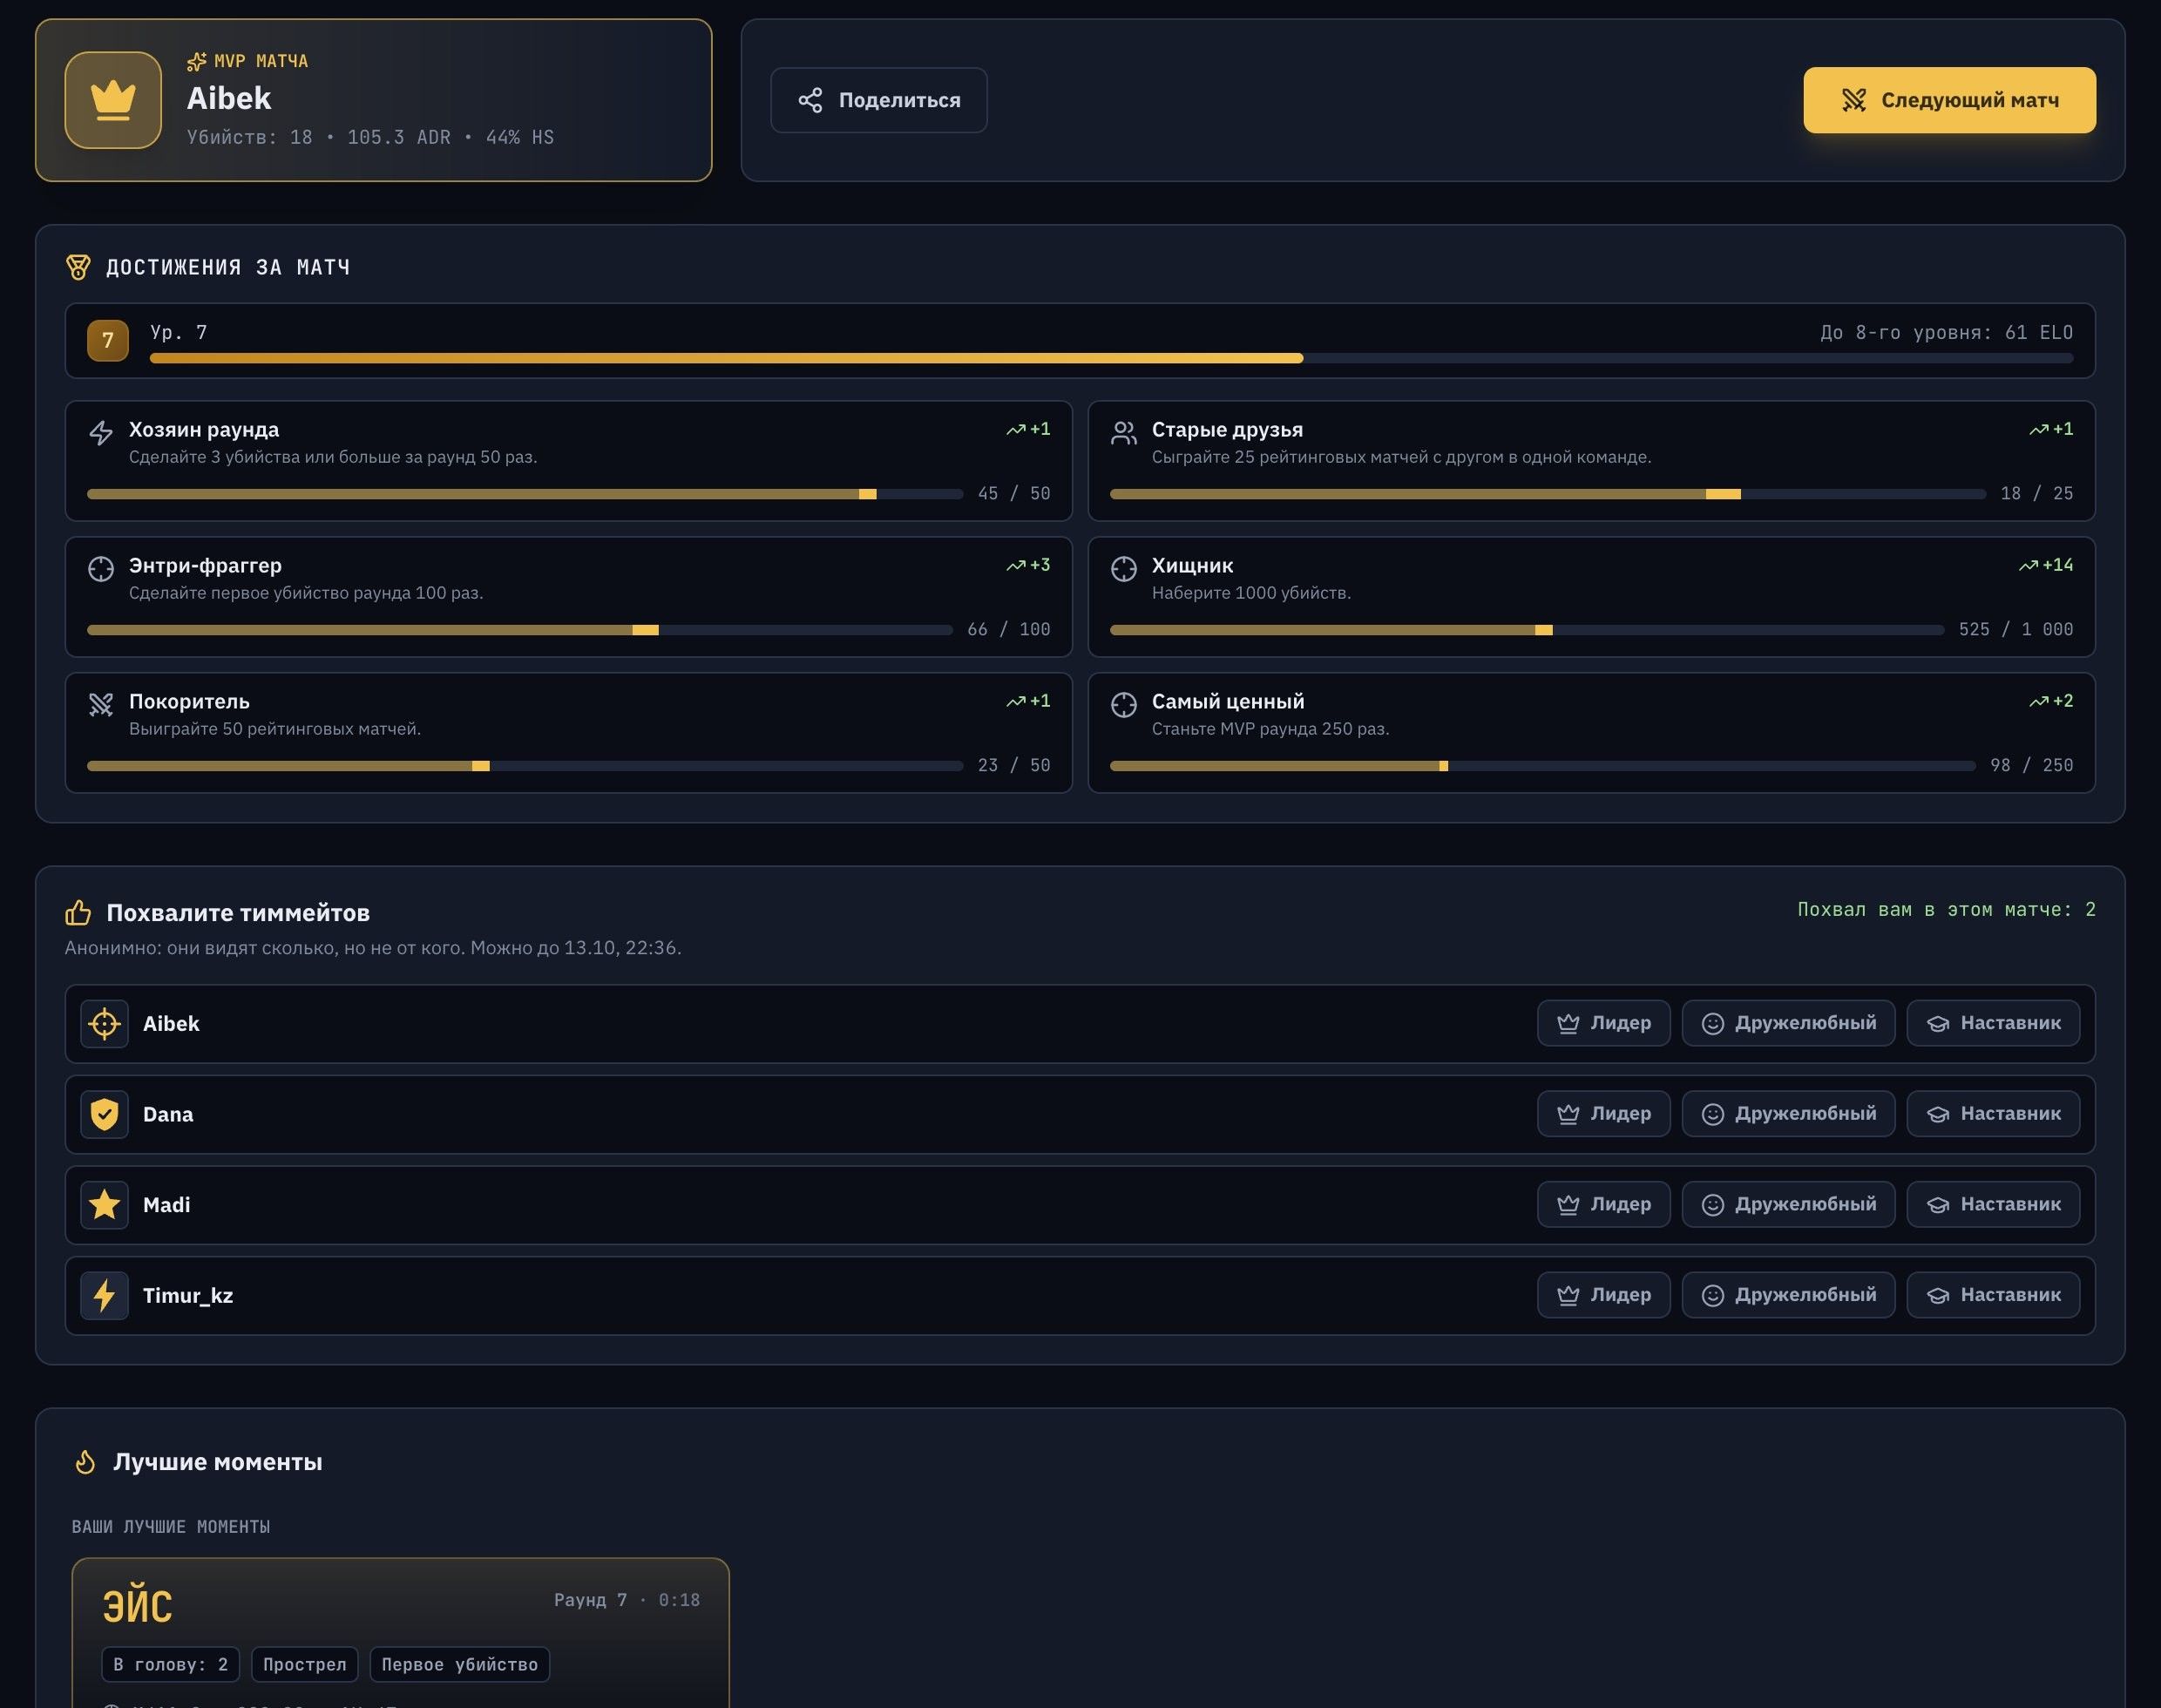Click Aibek's crosshair avatar icon

click(x=104, y=1024)
